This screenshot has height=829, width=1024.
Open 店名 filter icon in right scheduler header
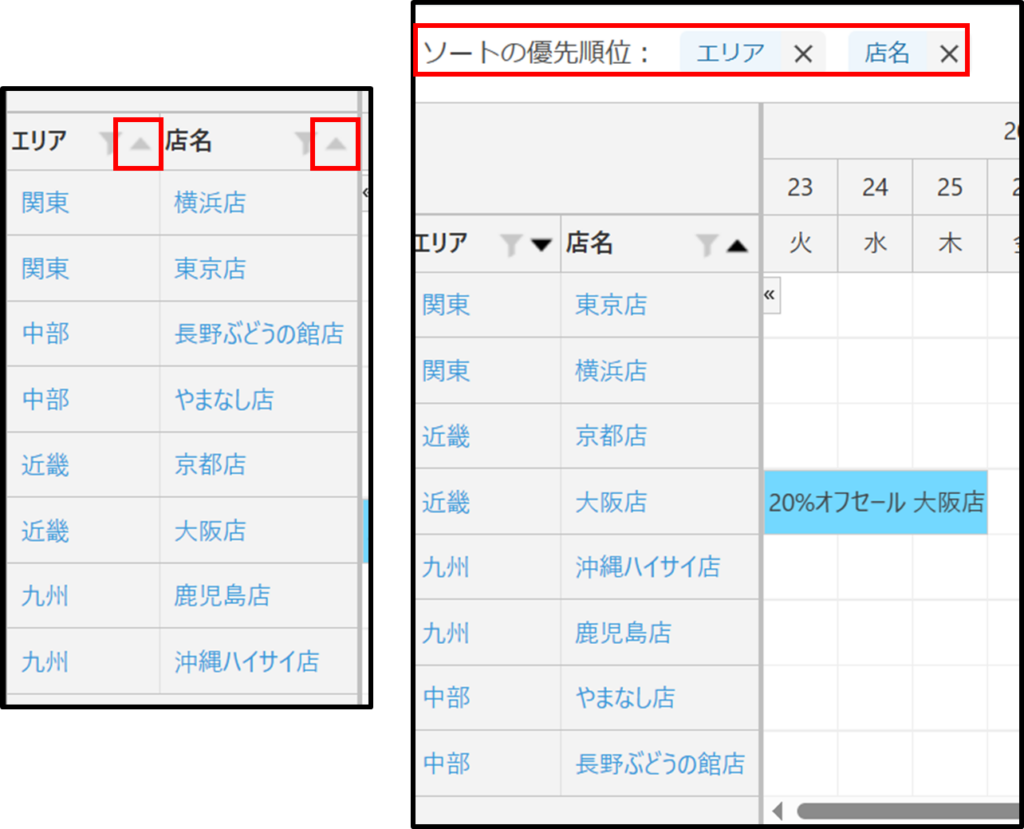pos(707,244)
